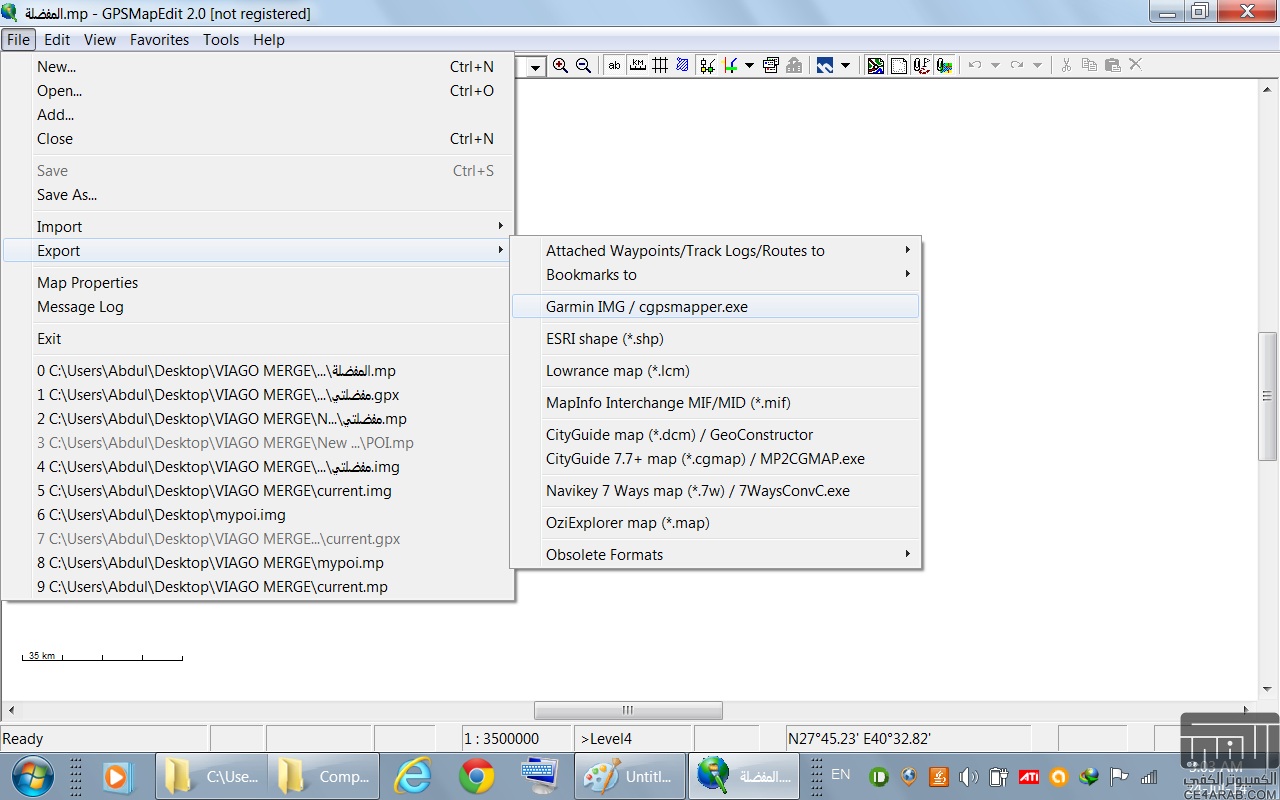This screenshot has height=800, width=1280.
Task: Expand the Bookmarks to submenu
Action: pyautogui.click(x=716, y=275)
